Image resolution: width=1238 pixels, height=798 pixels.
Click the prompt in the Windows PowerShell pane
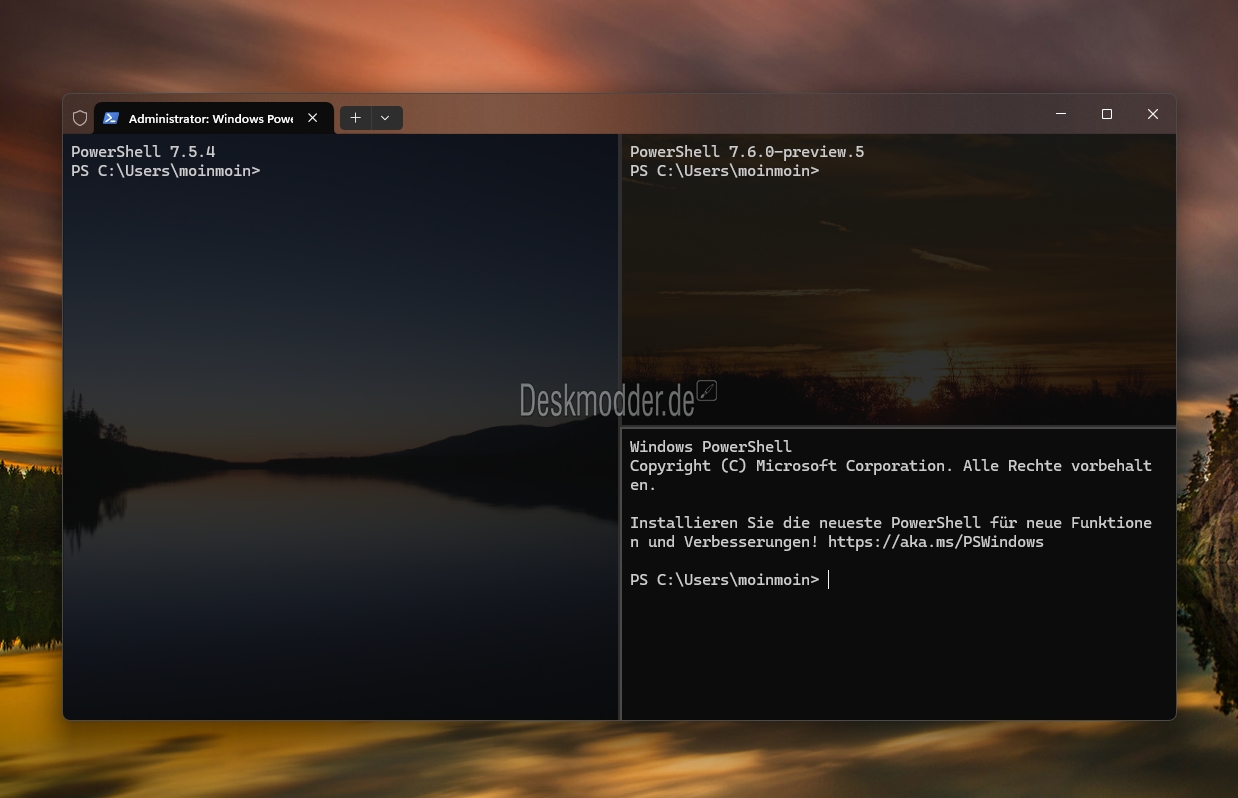[x=724, y=580]
